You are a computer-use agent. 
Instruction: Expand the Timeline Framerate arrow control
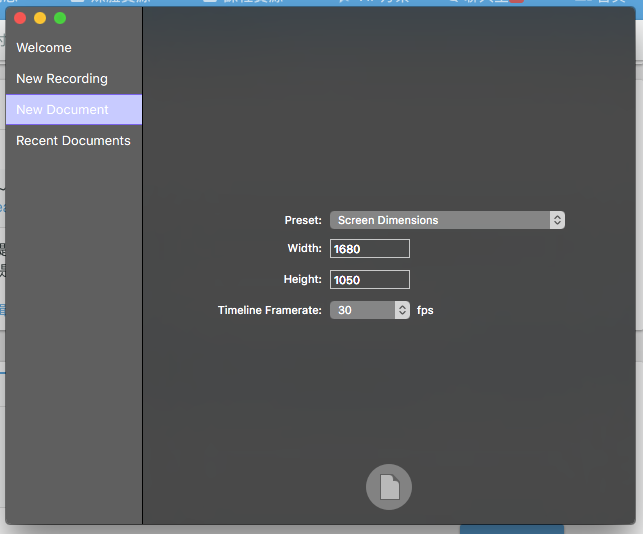403,310
